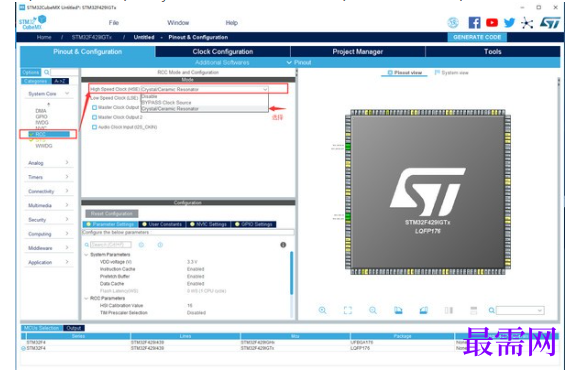This screenshot has width=575, height=373.
Task: Open the Twitter link icon
Action: pyautogui.click(x=509, y=23)
